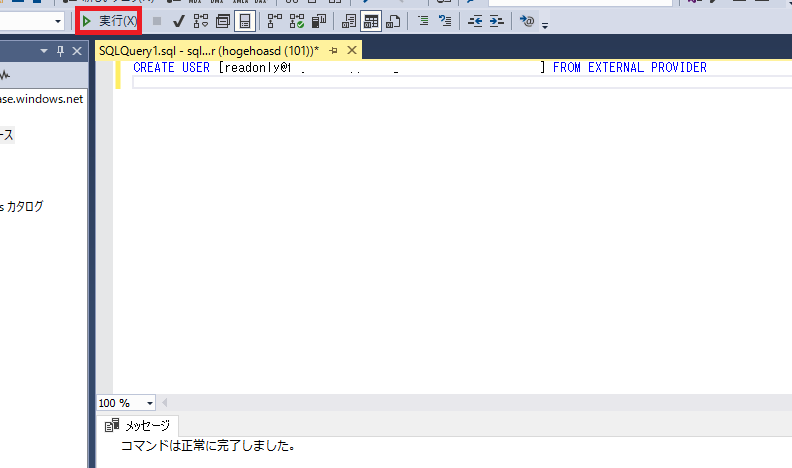Close the Object Explorer panel
The image size is (792, 468).
(x=77, y=51)
